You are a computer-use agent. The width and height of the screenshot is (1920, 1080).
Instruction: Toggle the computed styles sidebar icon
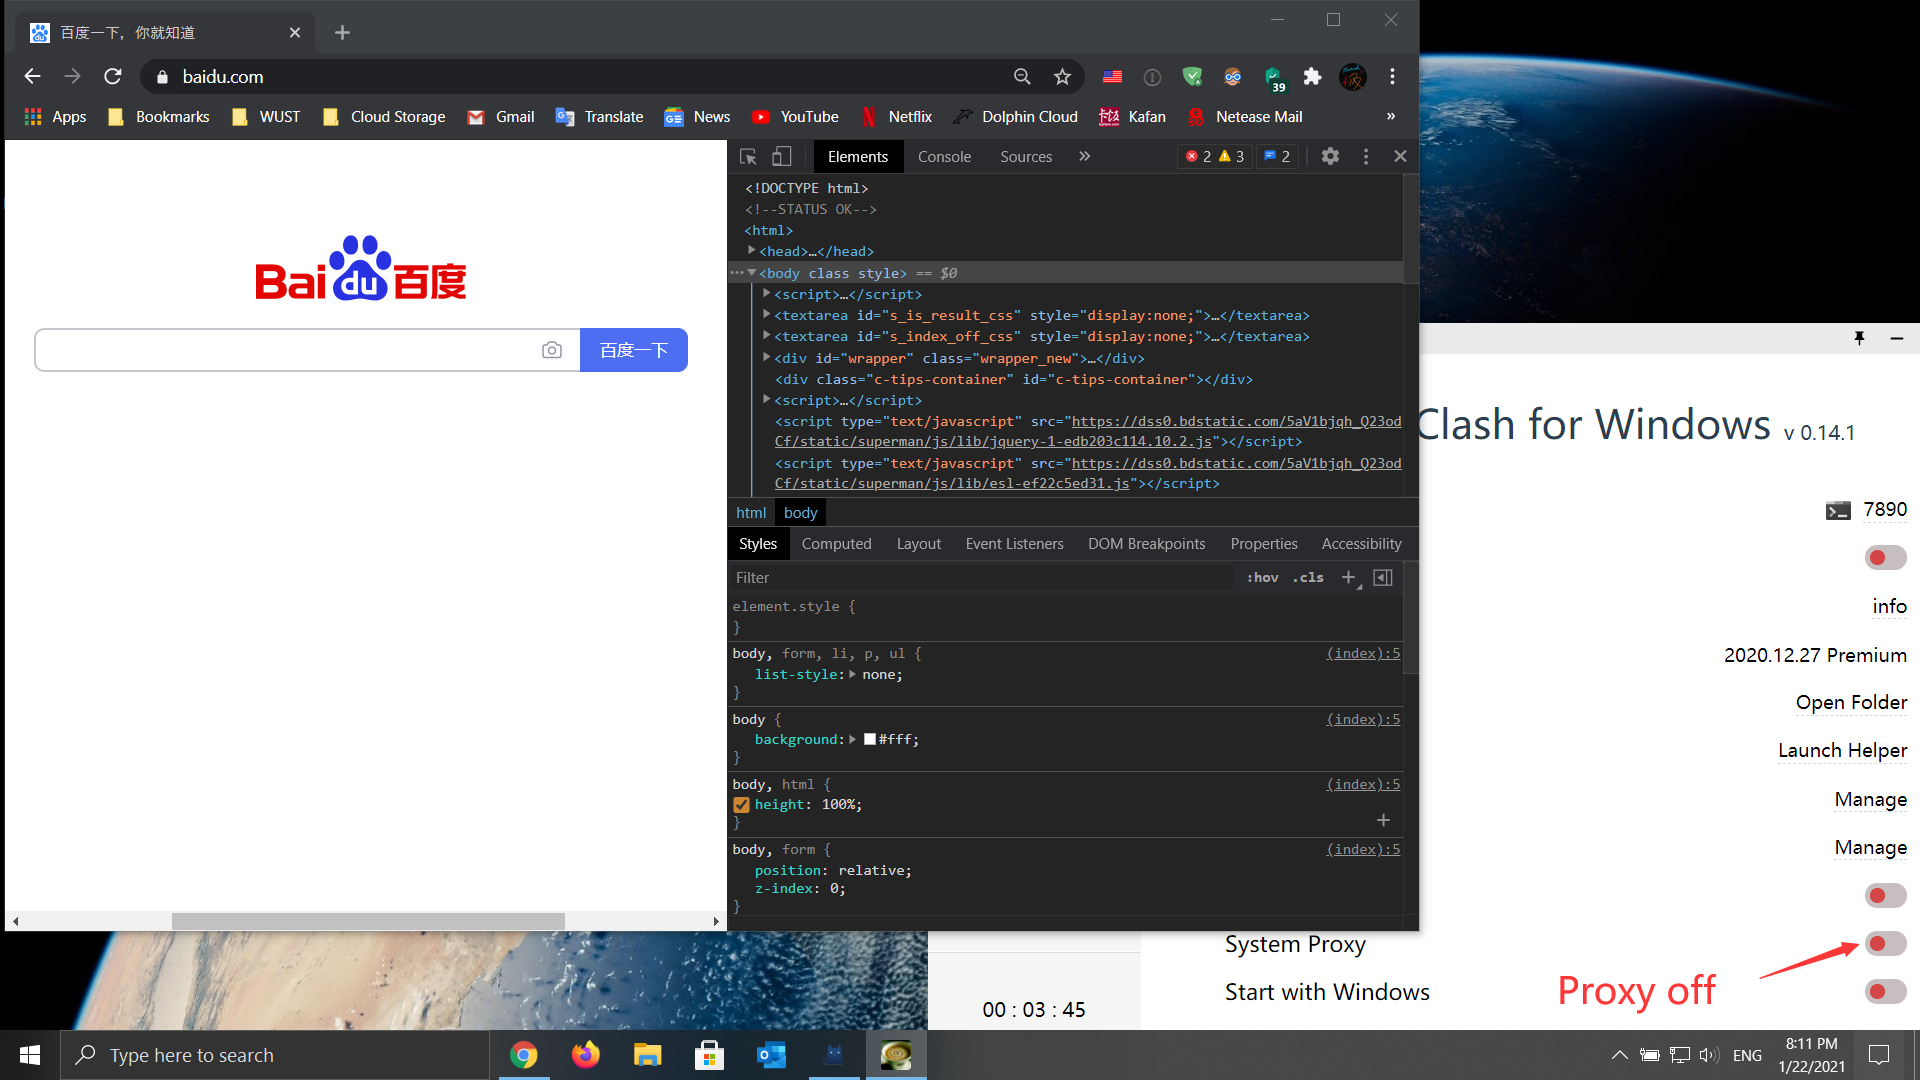pos(1383,578)
